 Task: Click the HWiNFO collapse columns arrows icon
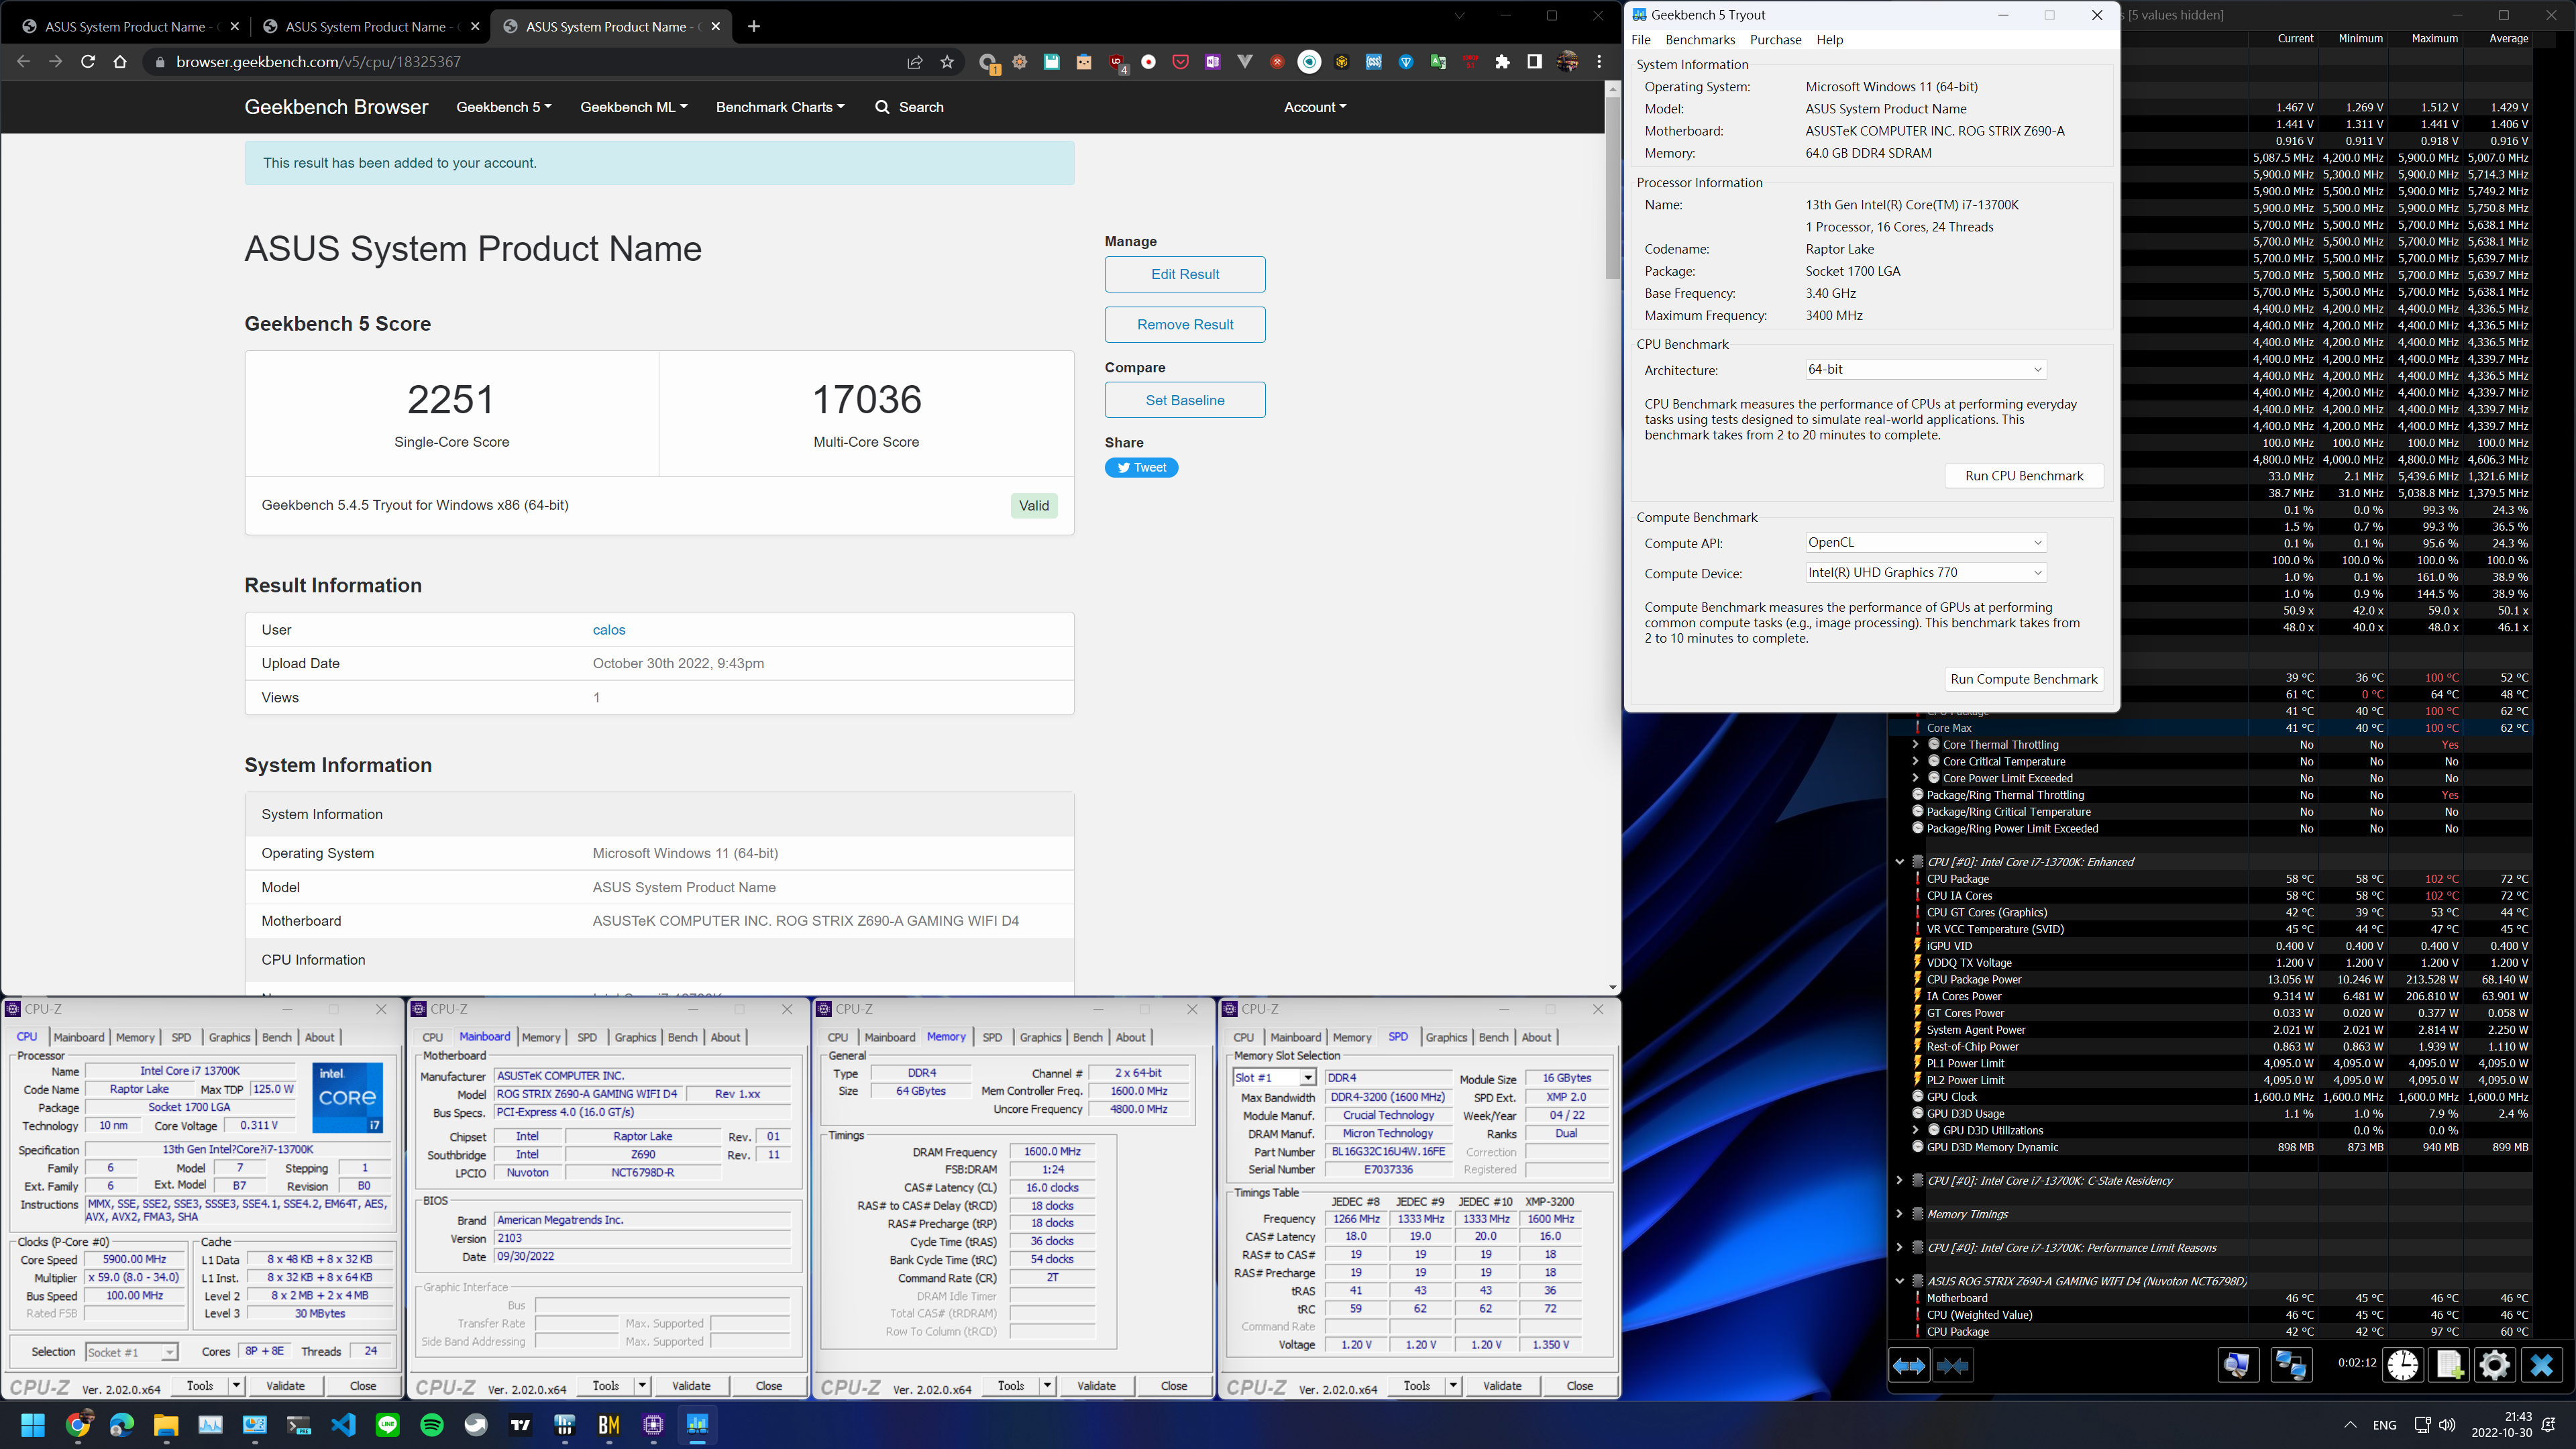1953,1365
